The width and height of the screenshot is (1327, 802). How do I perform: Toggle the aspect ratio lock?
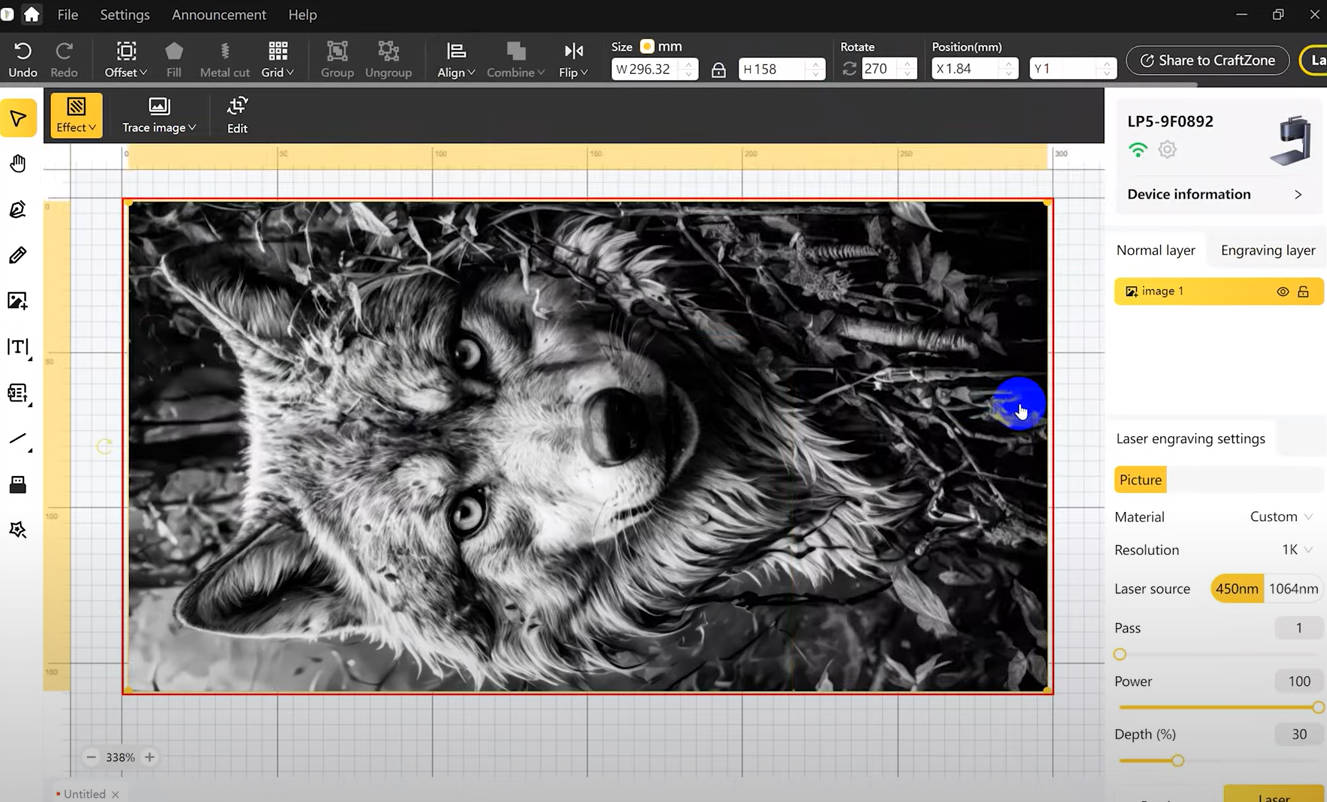point(718,70)
